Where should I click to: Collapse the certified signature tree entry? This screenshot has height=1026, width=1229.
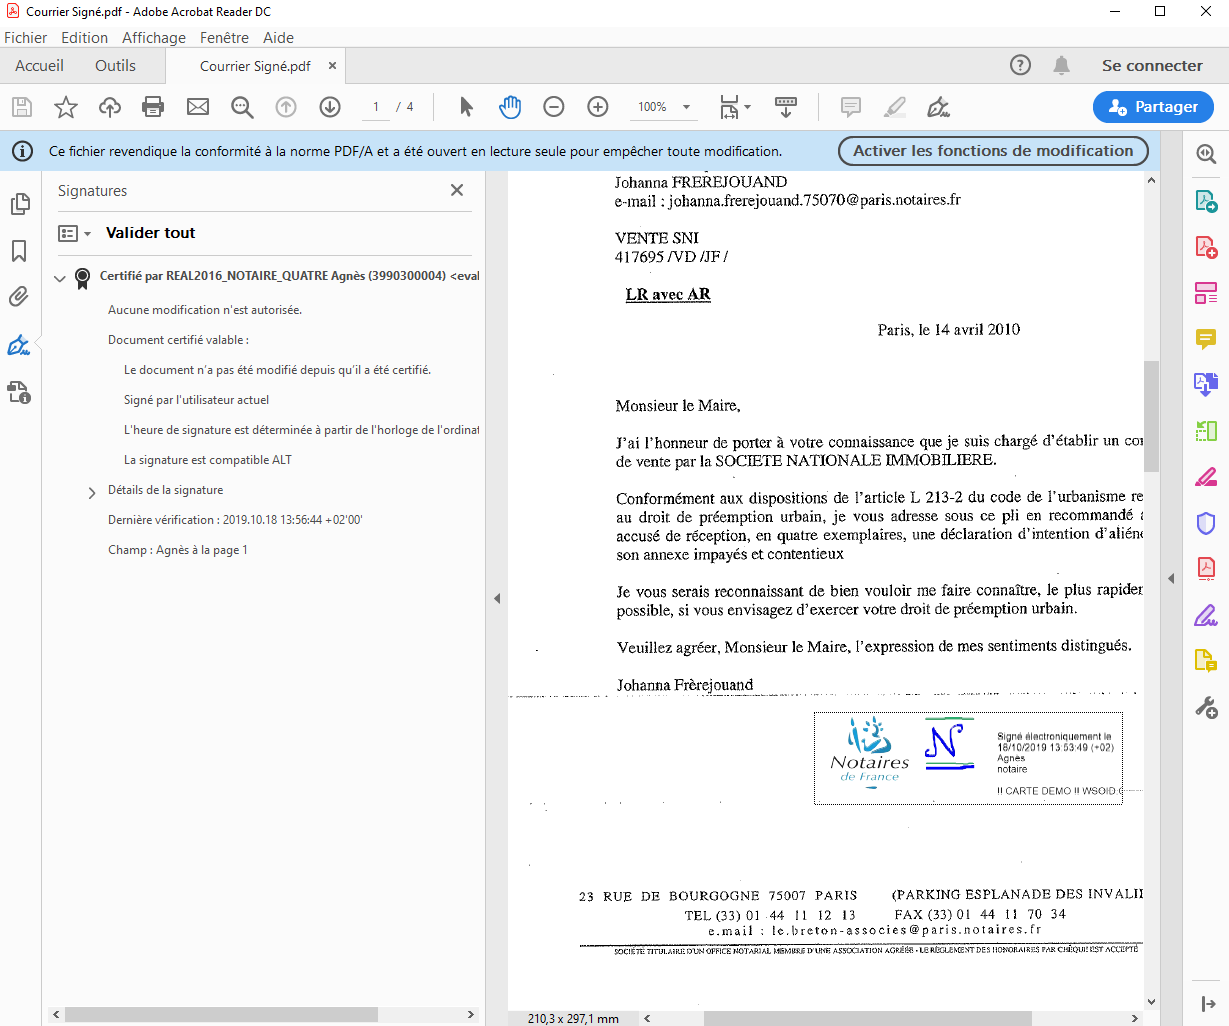[60, 278]
